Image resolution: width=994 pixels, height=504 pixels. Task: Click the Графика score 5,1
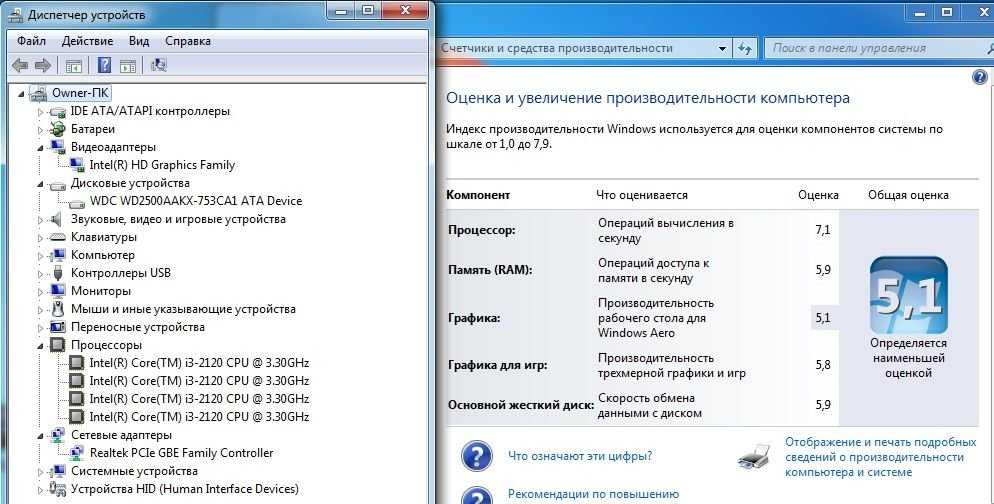(823, 318)
